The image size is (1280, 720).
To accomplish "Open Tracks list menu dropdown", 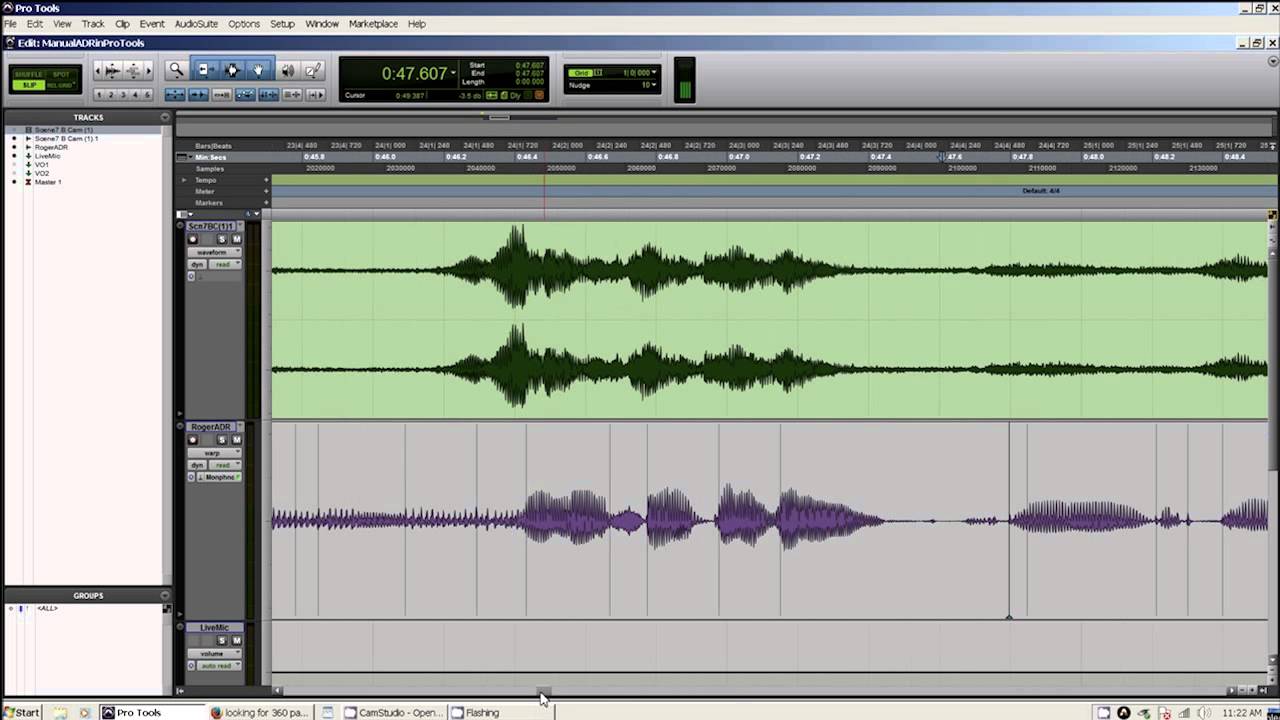I will [x=165, y=117].
